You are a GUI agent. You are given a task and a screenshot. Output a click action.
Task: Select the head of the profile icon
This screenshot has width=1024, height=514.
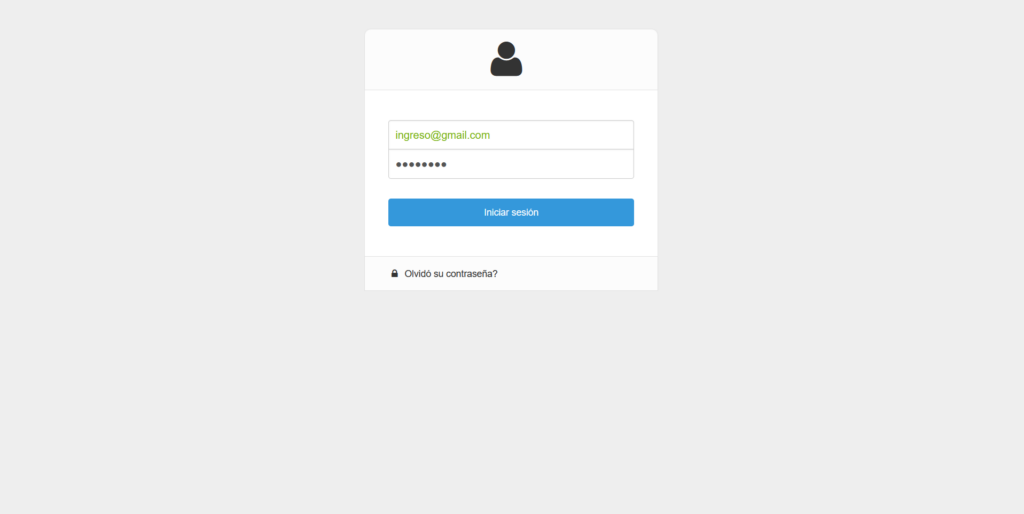[506, 50]
